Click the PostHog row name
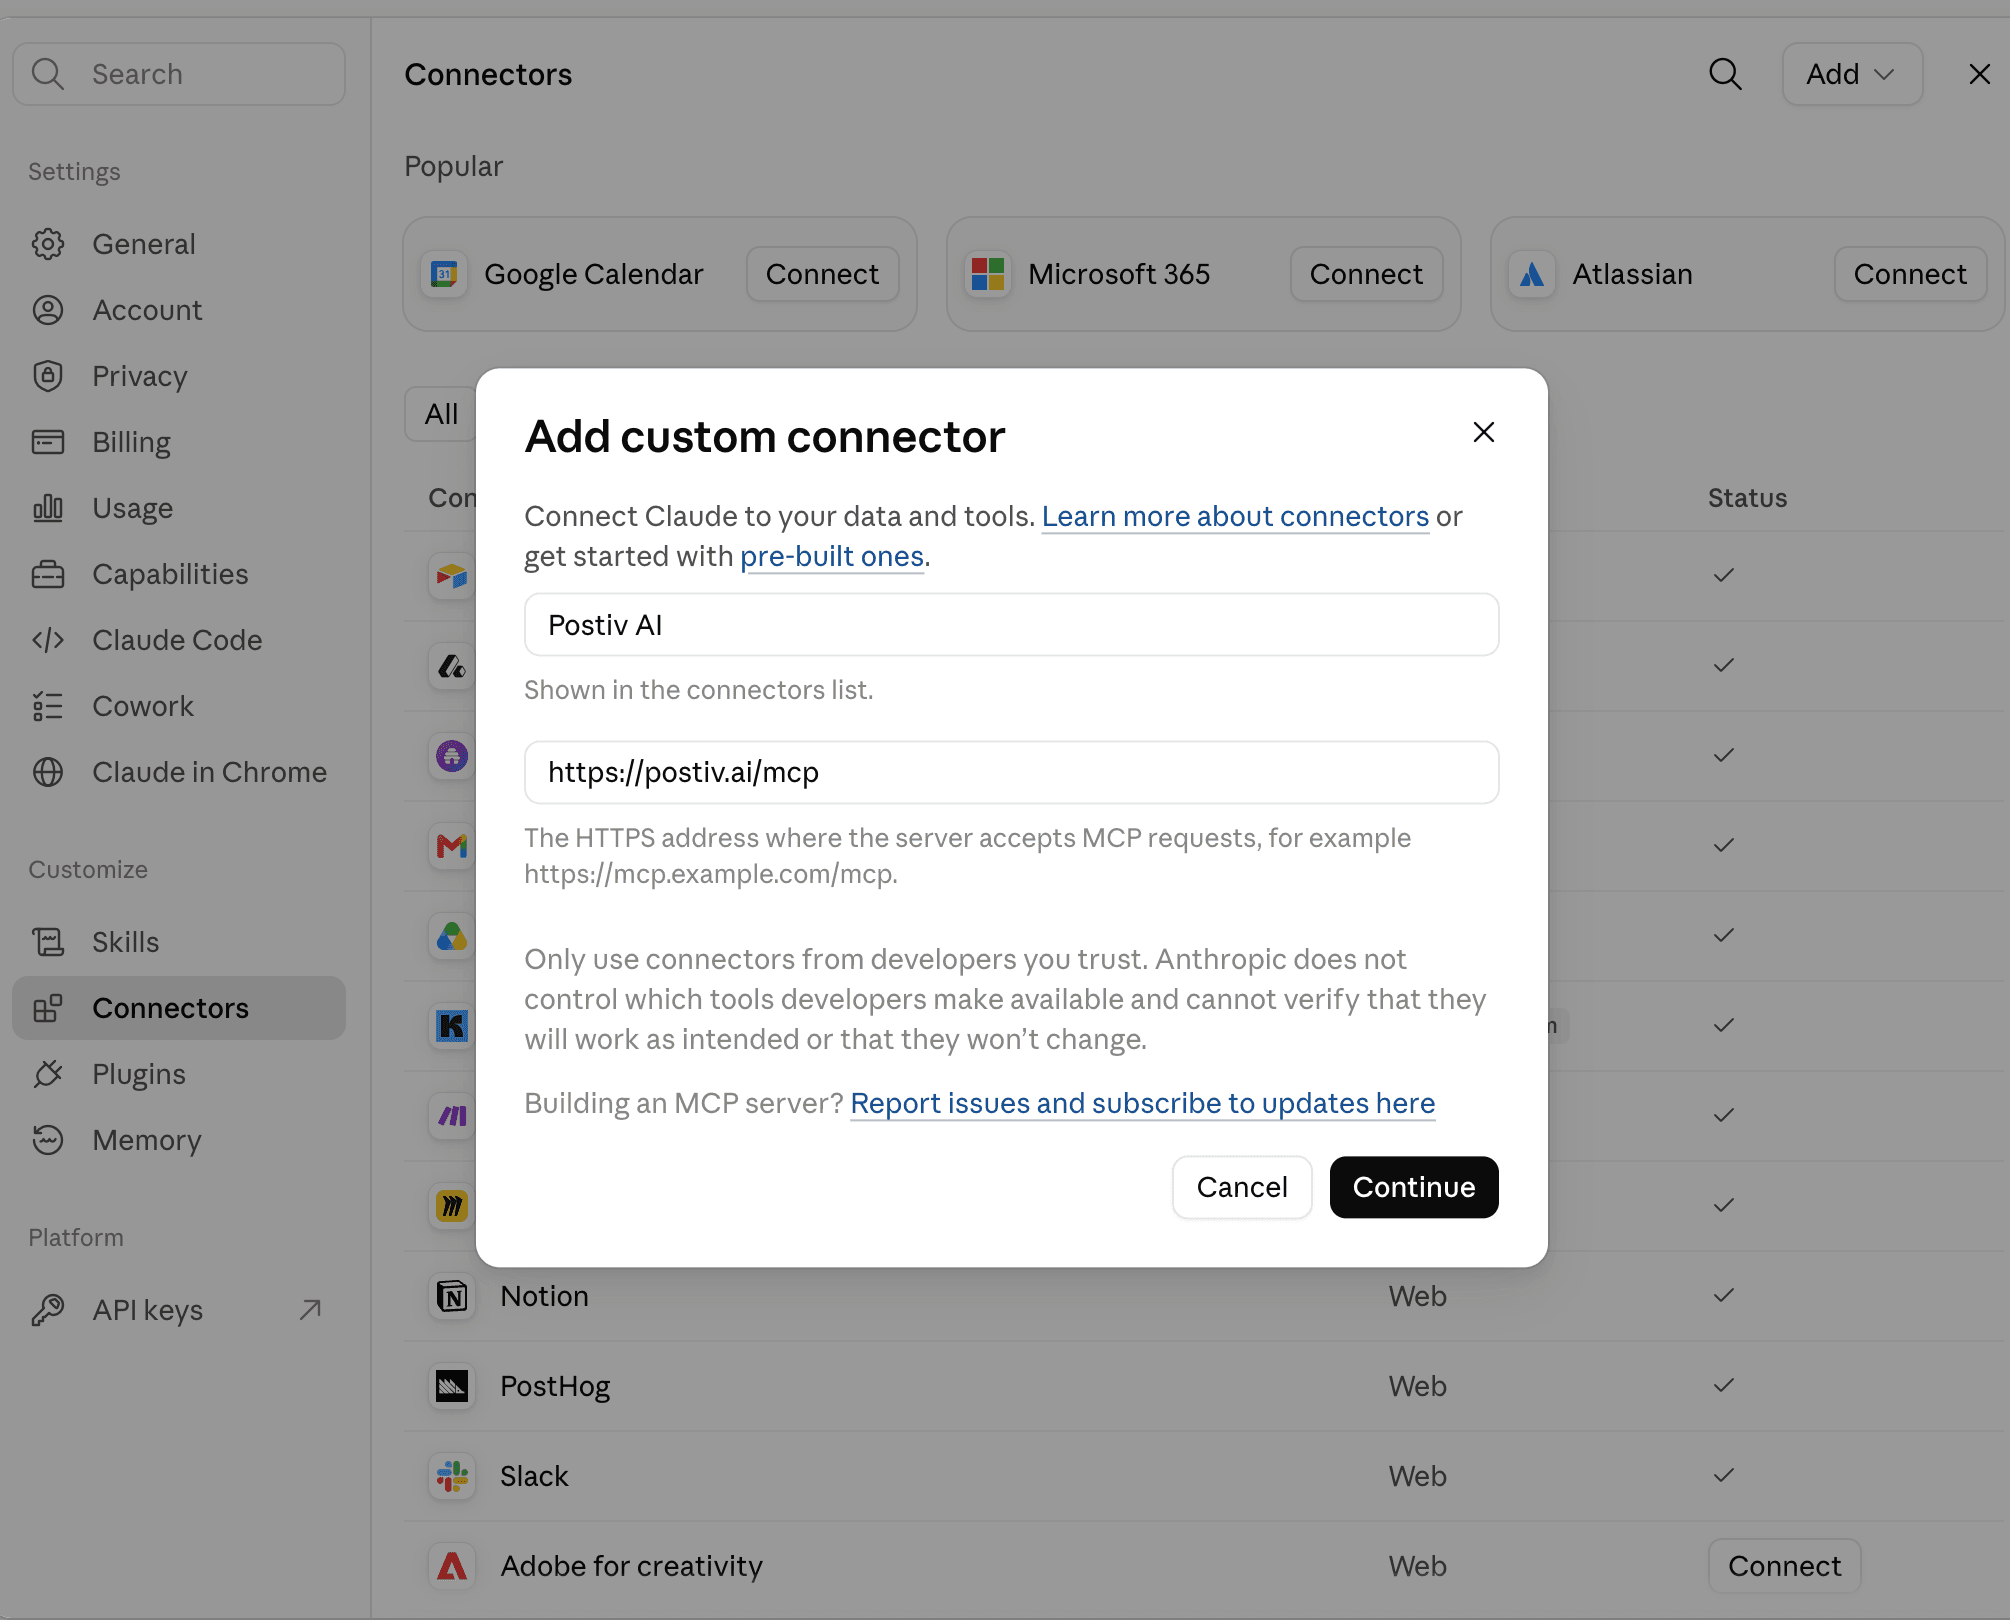Screen dimensions: 2010x1620 pyautogui.click(x=555, y=1386)
